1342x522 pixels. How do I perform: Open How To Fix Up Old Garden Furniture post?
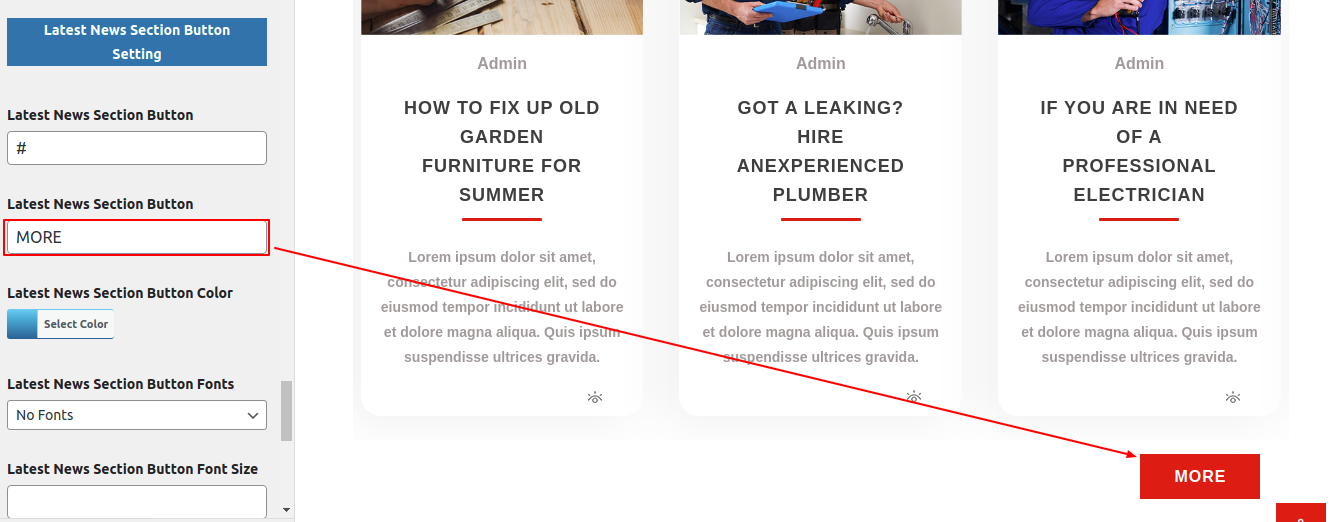click(x=502, y=151)
